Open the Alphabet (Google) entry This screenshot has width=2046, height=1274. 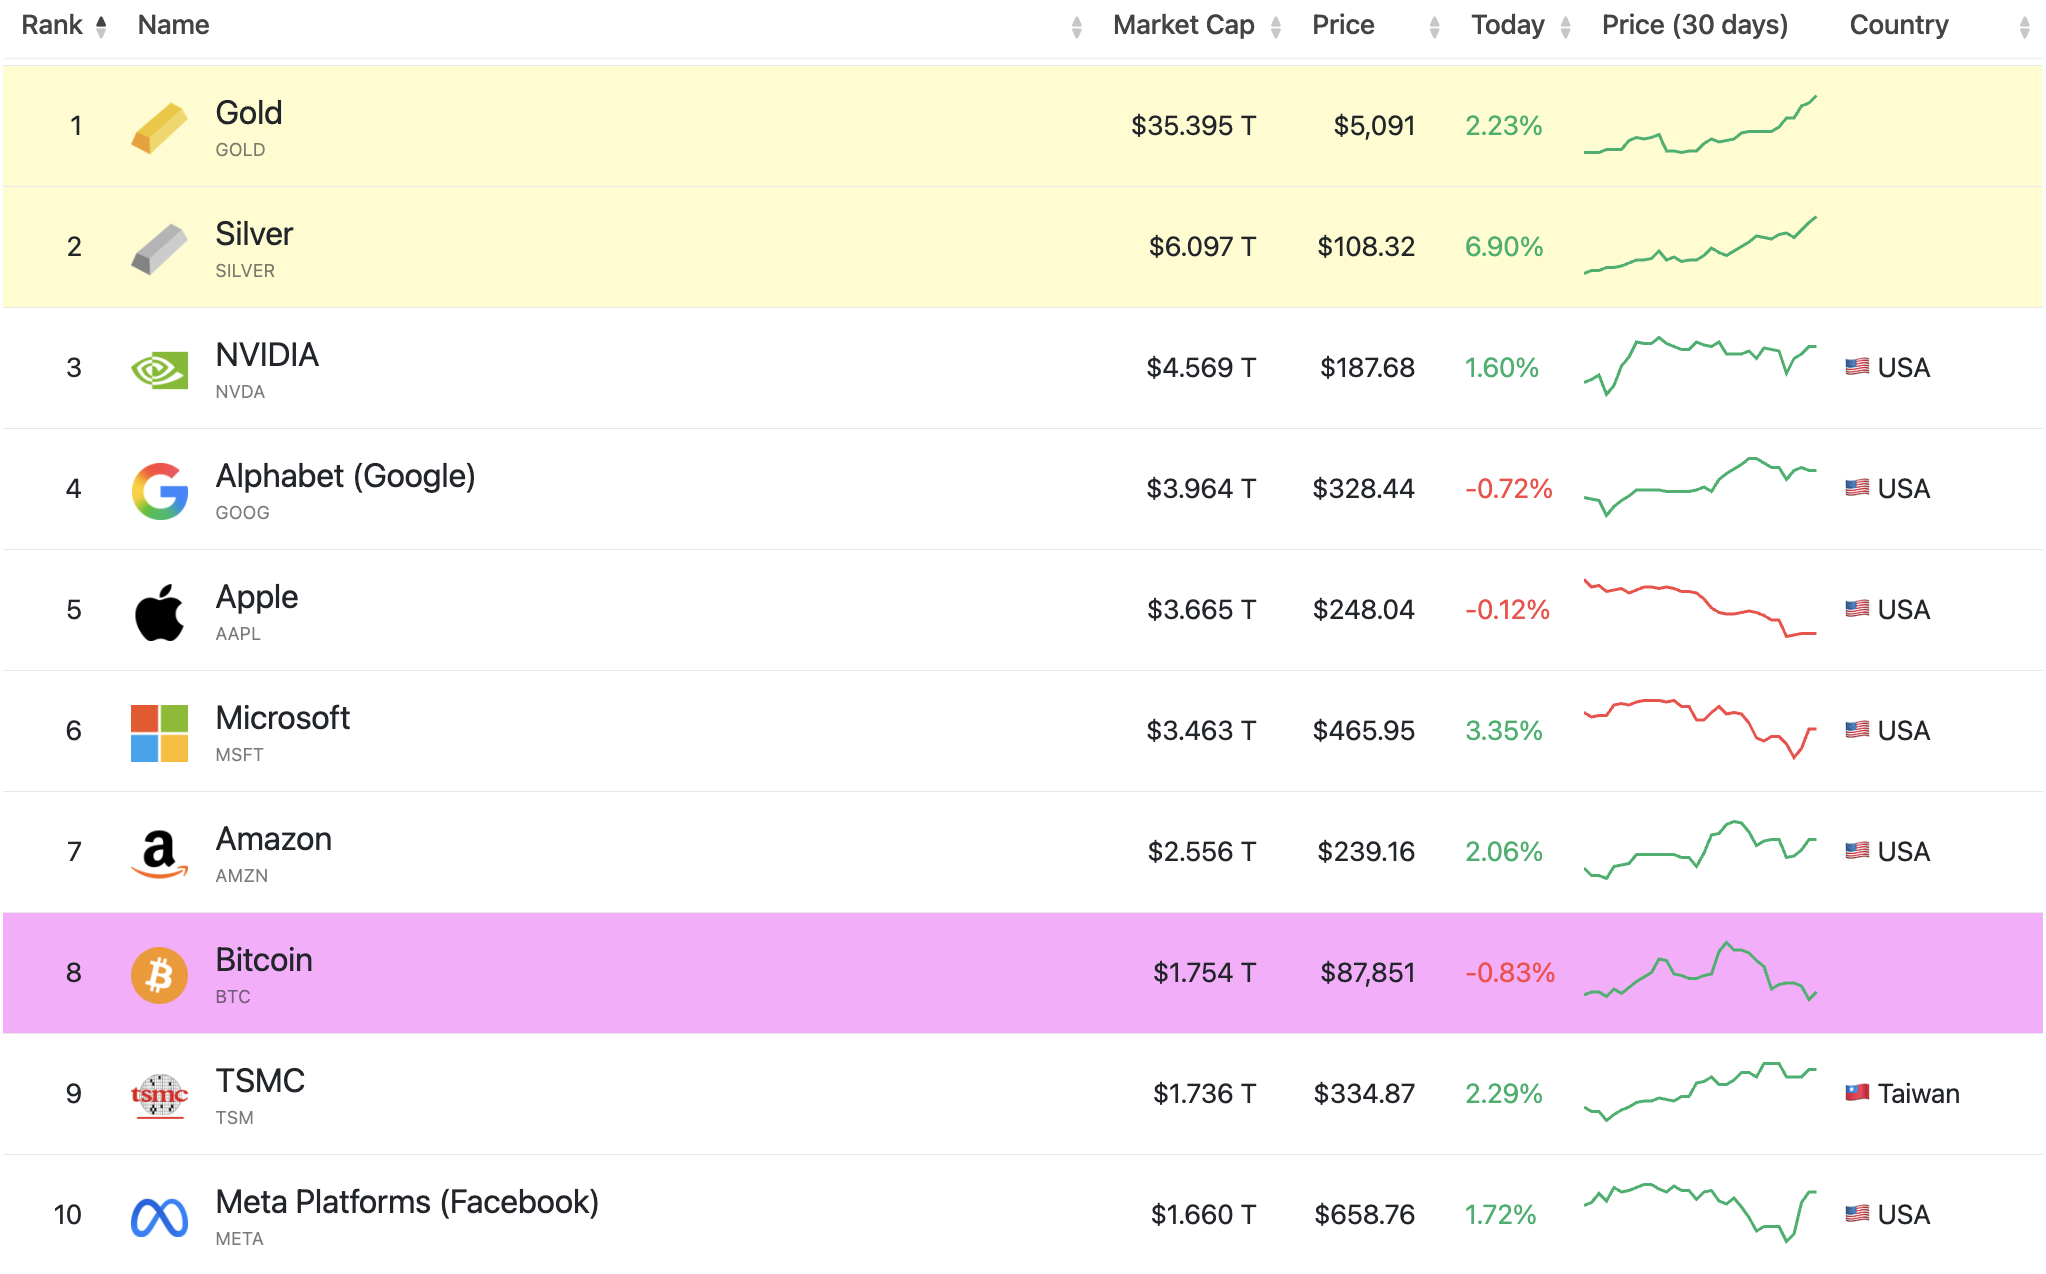(x=346, y=476)
